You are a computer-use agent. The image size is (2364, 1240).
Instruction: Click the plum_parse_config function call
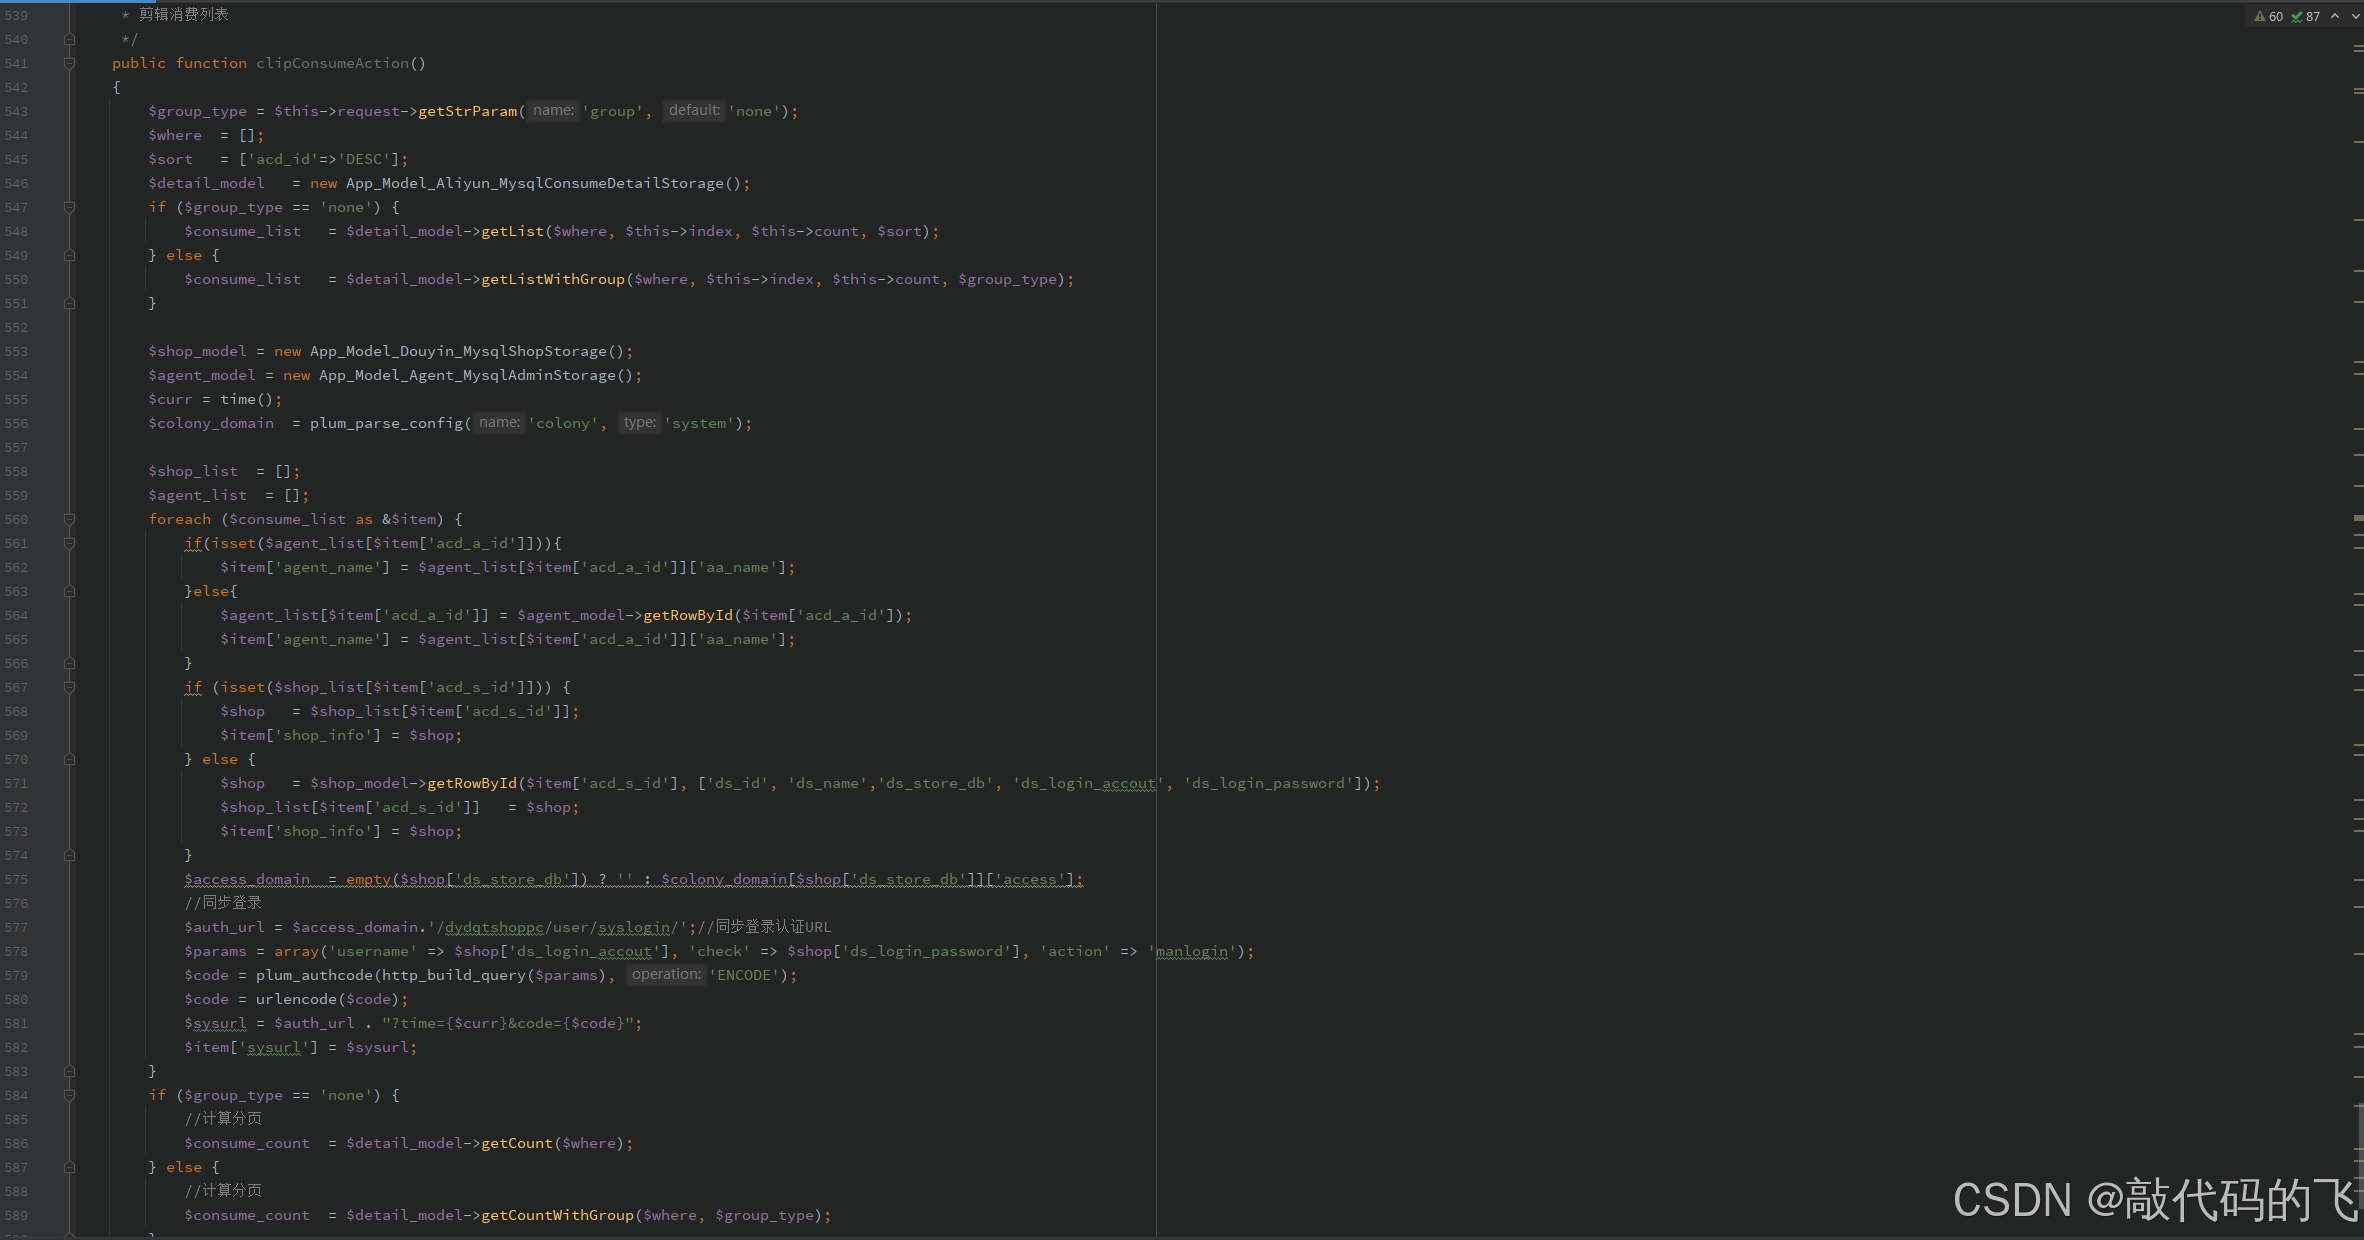pyautogui.click(x=386, y=423)
